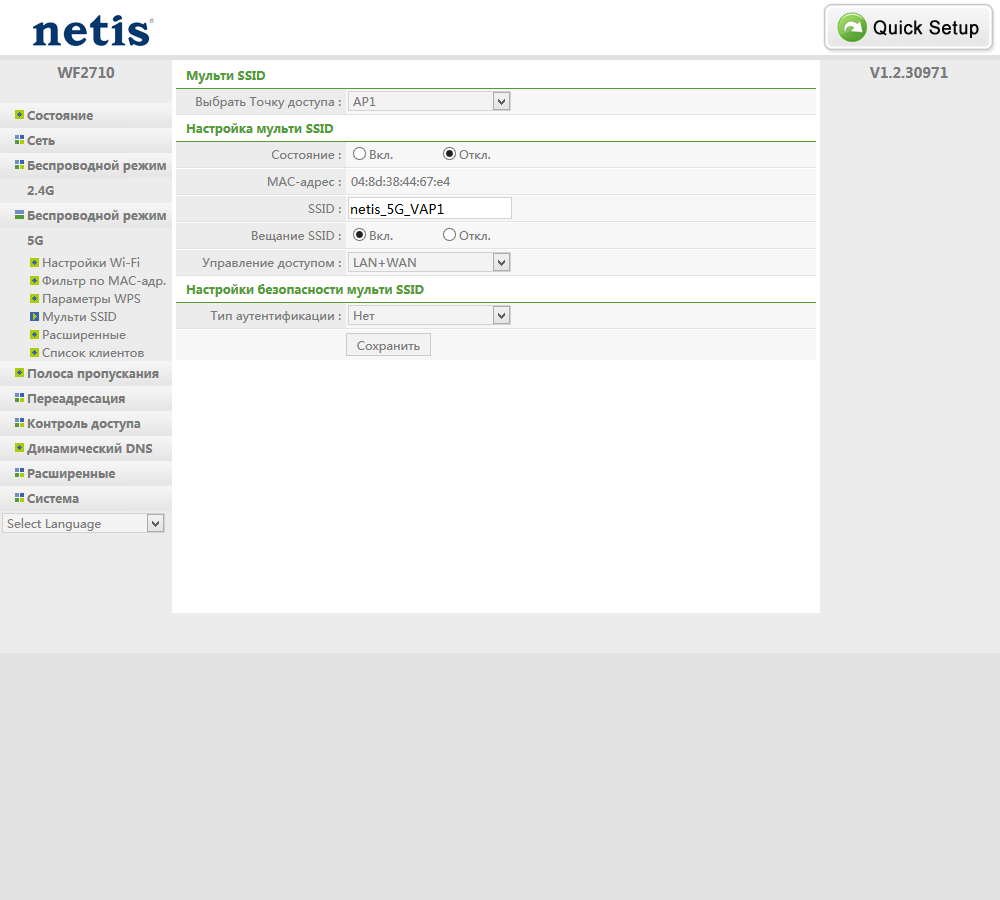The height and width of the screenshot is (900, 1000).
Task: Open the Выбрать Точку доступа dropdown
Action: coord(429,101)
